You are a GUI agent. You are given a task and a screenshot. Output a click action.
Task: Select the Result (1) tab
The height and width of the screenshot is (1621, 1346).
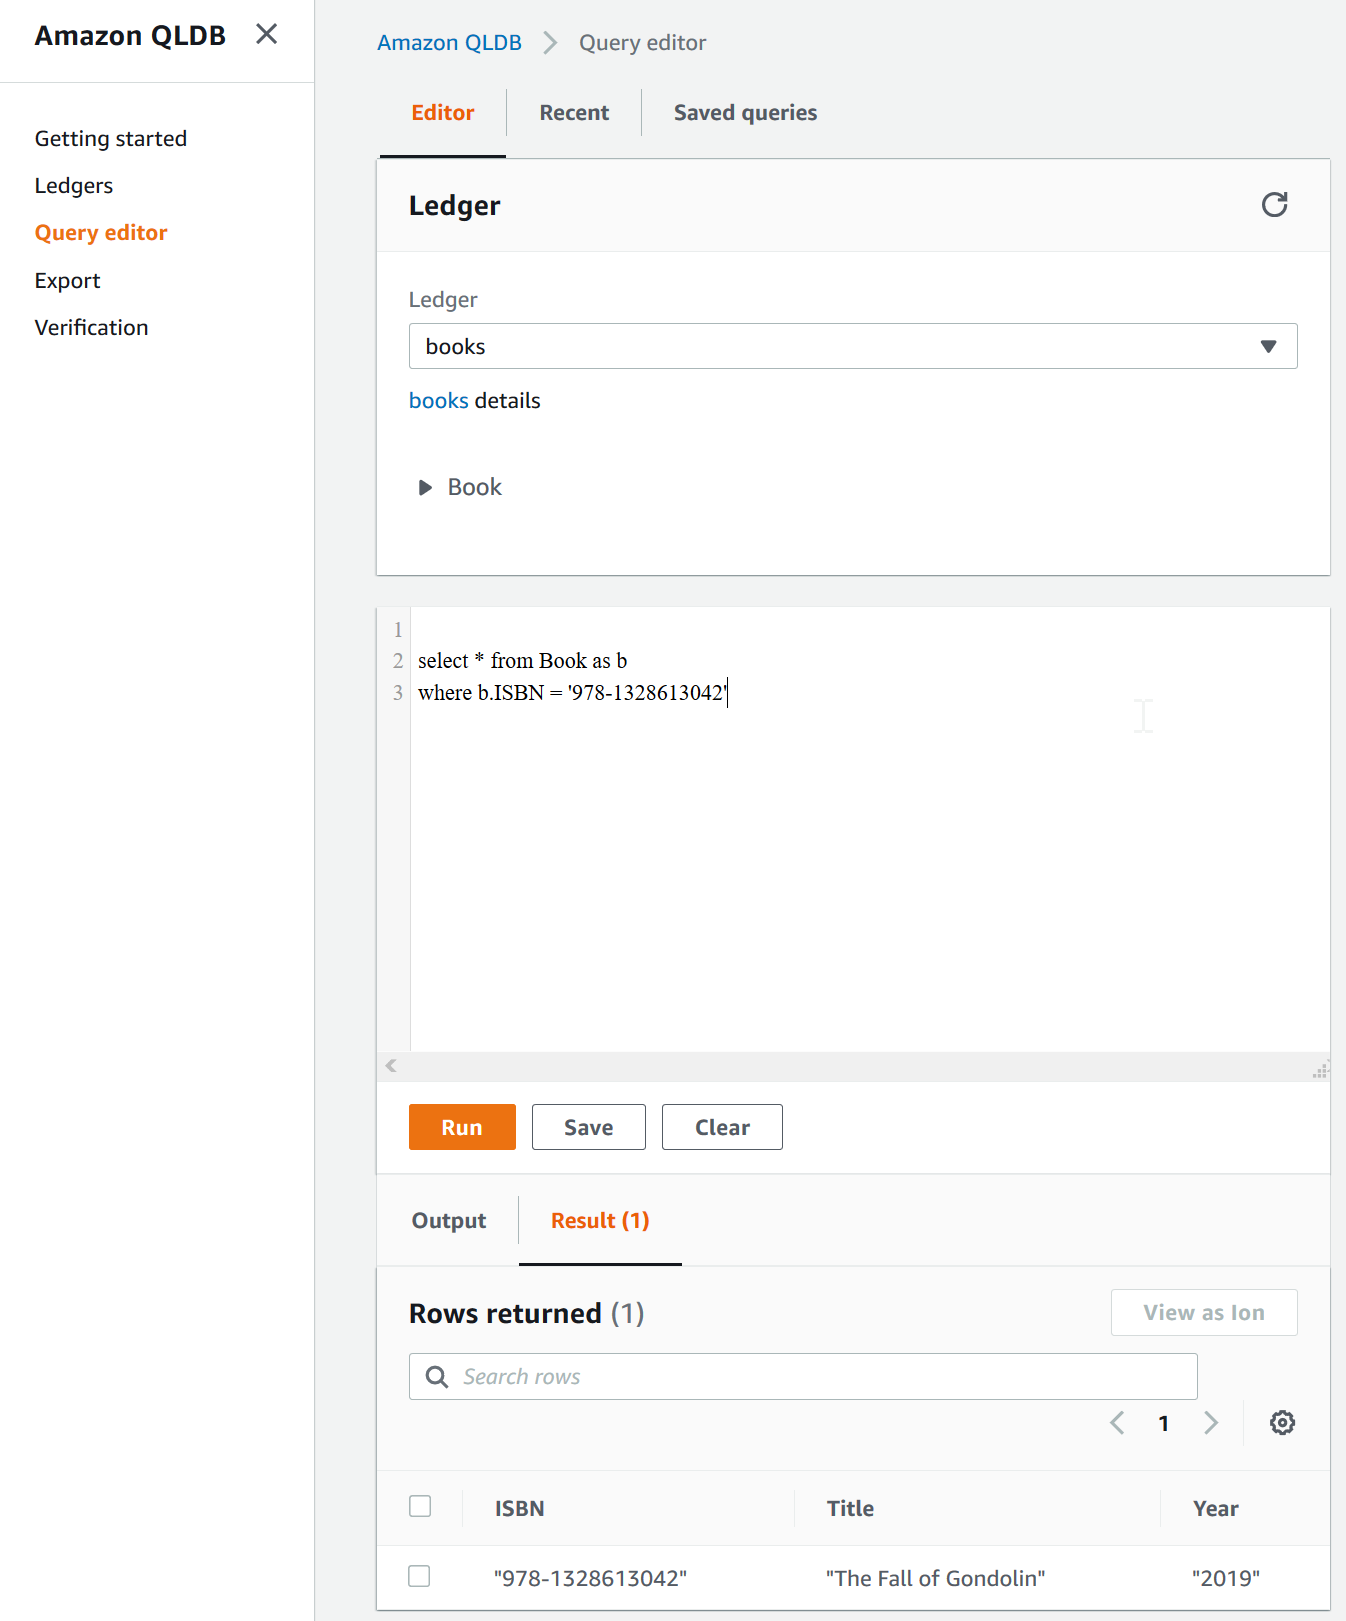click(x=600, y=1221)
